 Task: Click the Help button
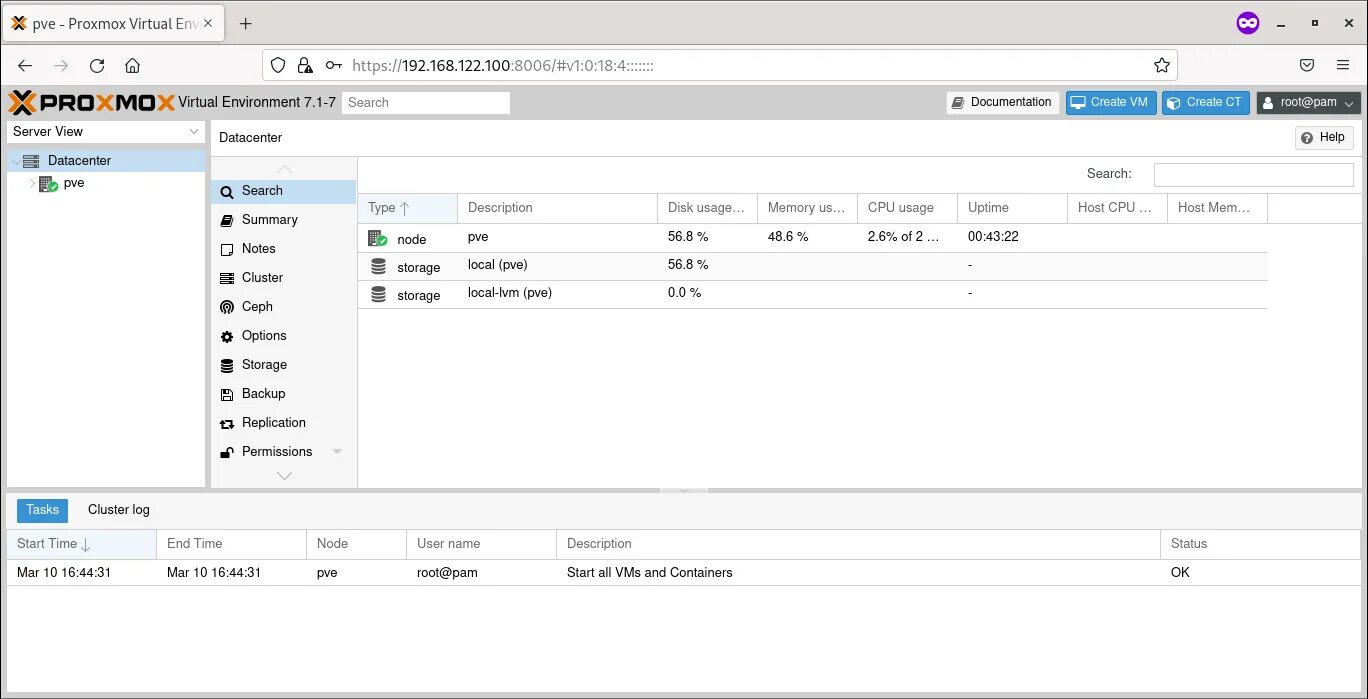pos(1324,138)
